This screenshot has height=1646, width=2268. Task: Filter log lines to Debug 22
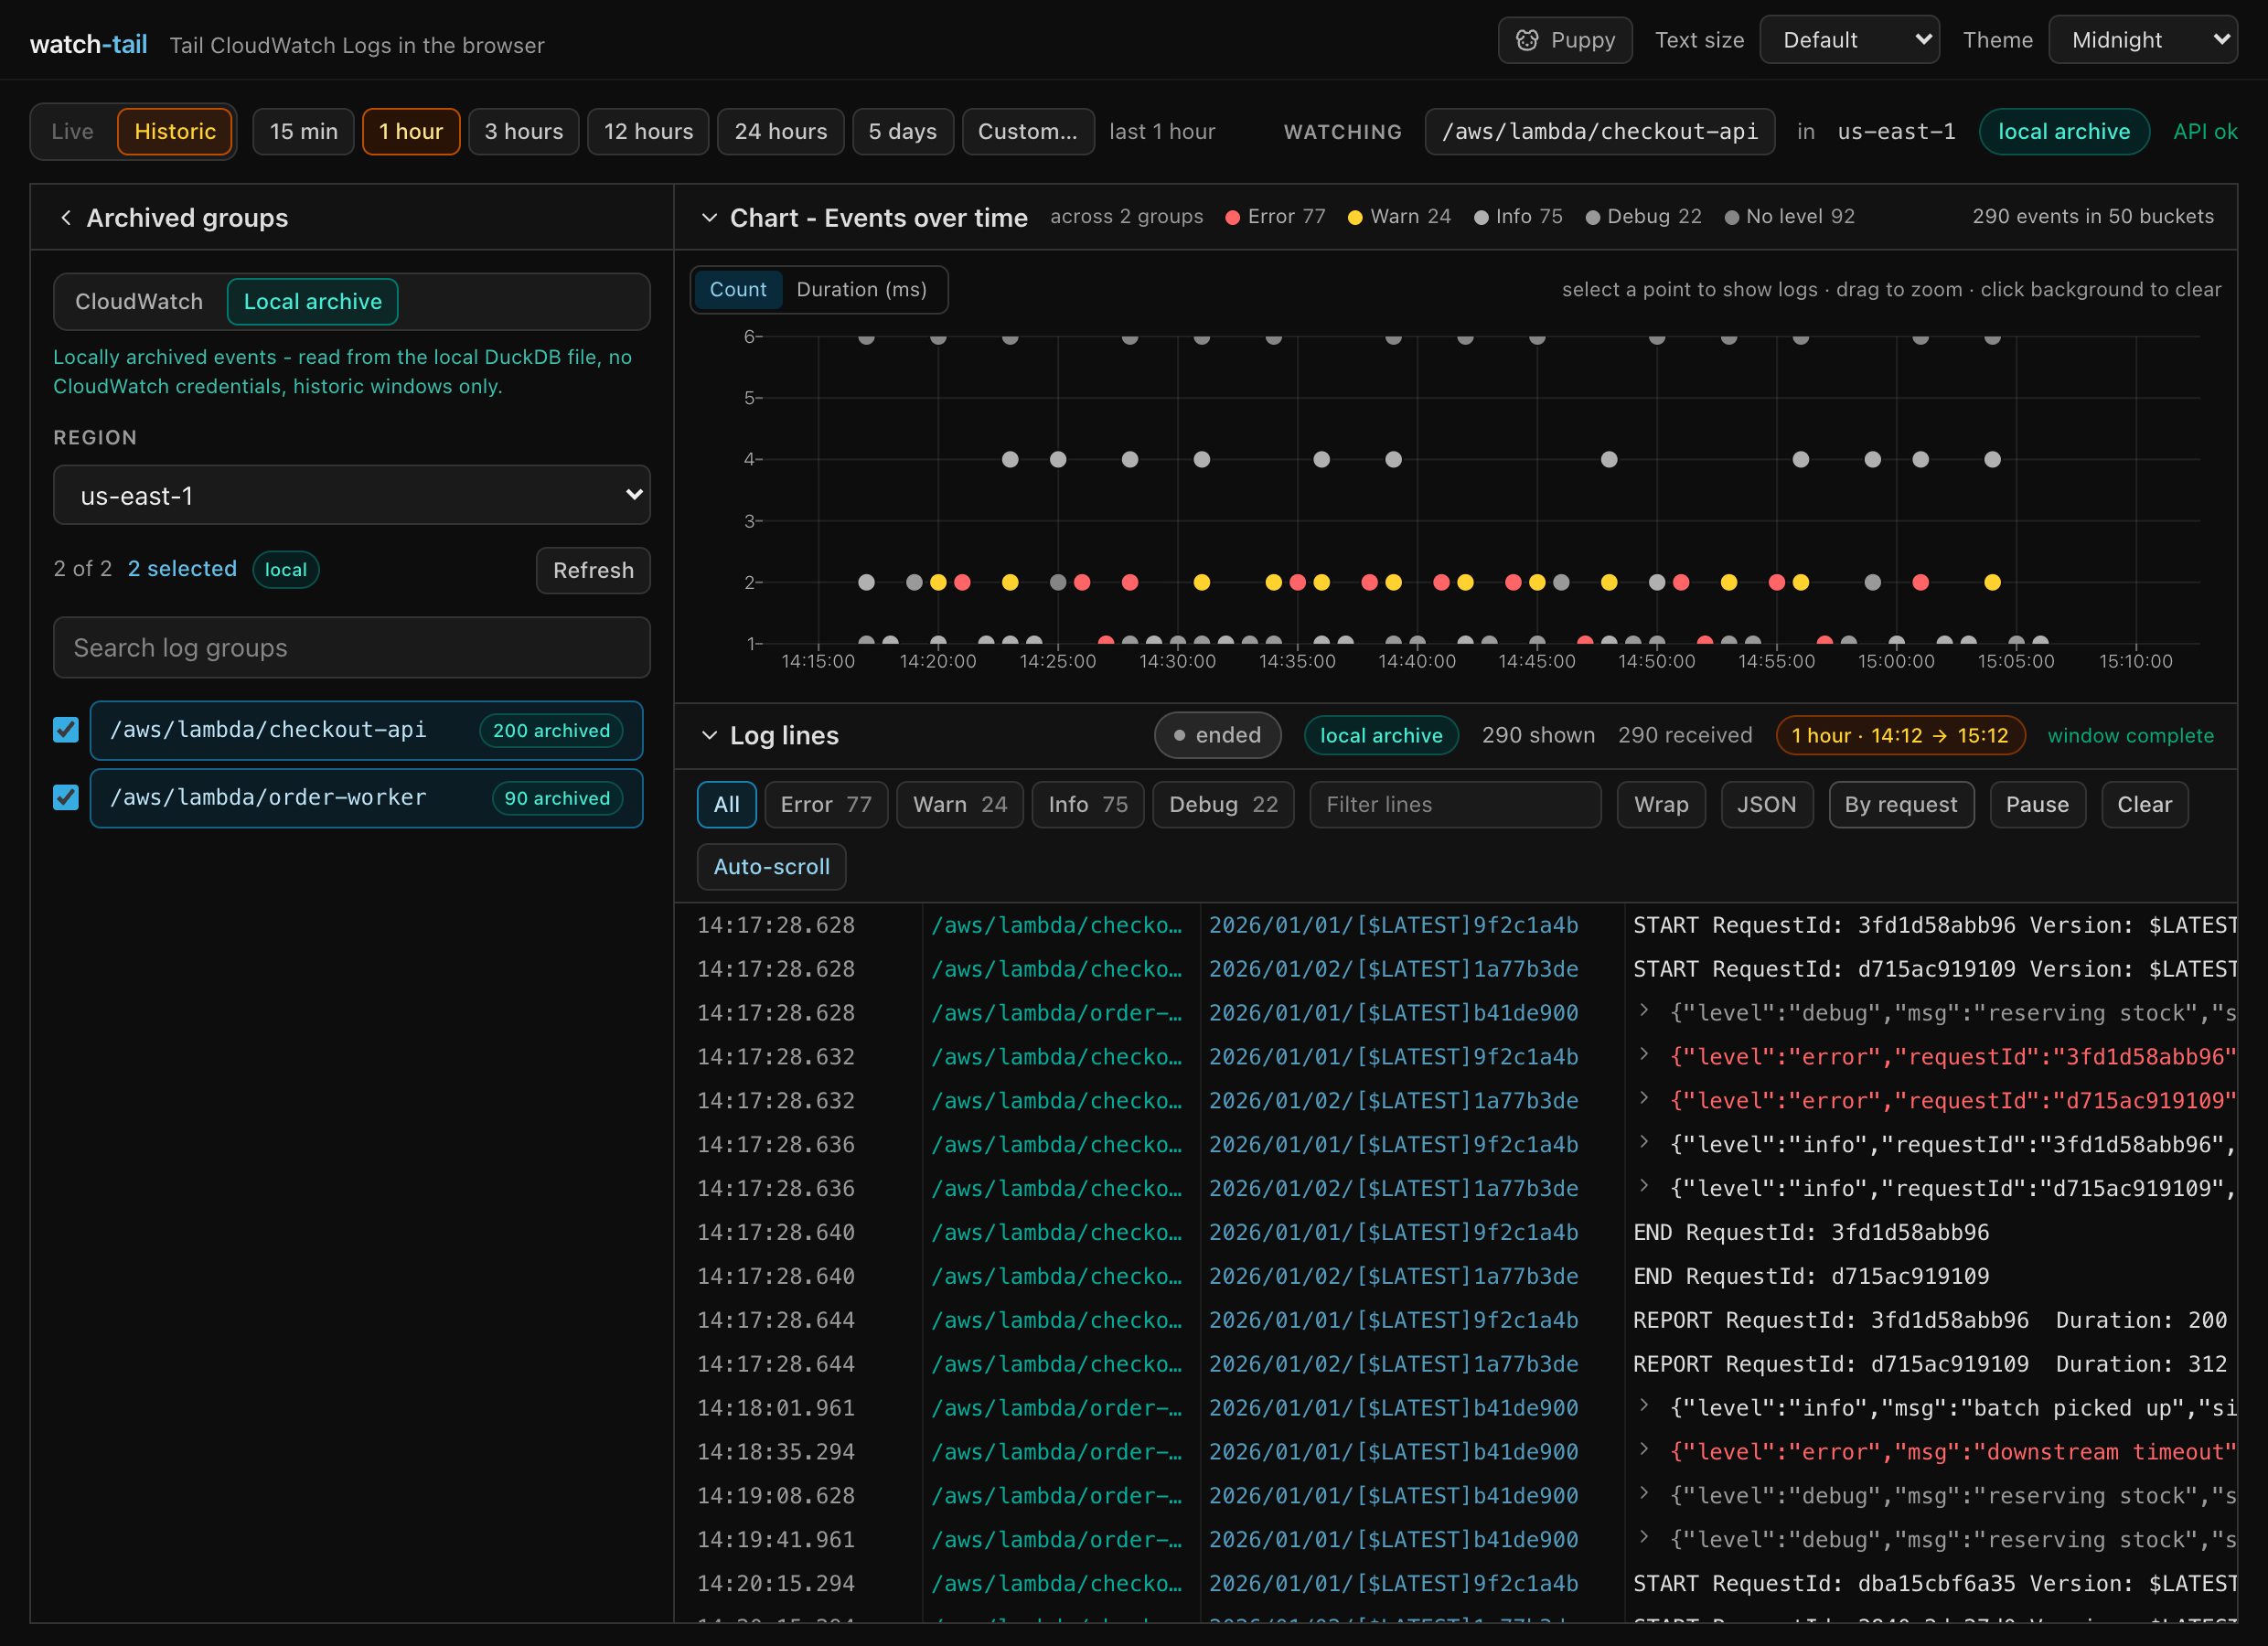click(1223, 805)
